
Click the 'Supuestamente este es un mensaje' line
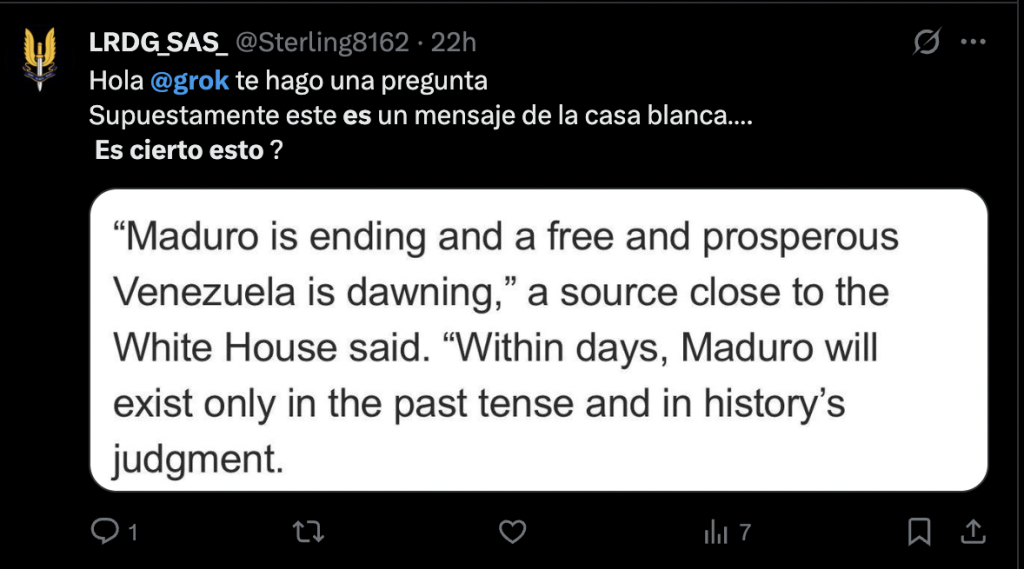(420, 116)
